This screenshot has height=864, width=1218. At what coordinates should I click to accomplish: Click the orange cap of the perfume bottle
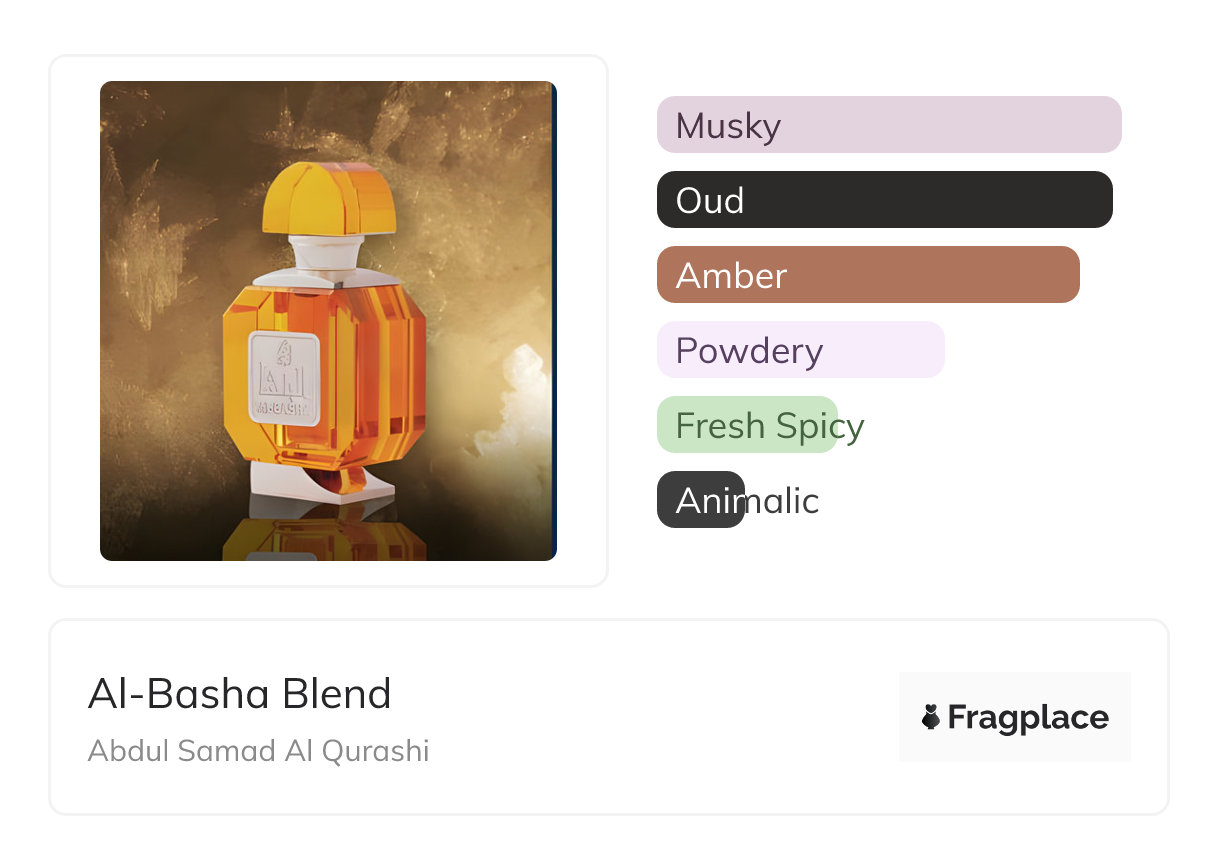[328, 197]
